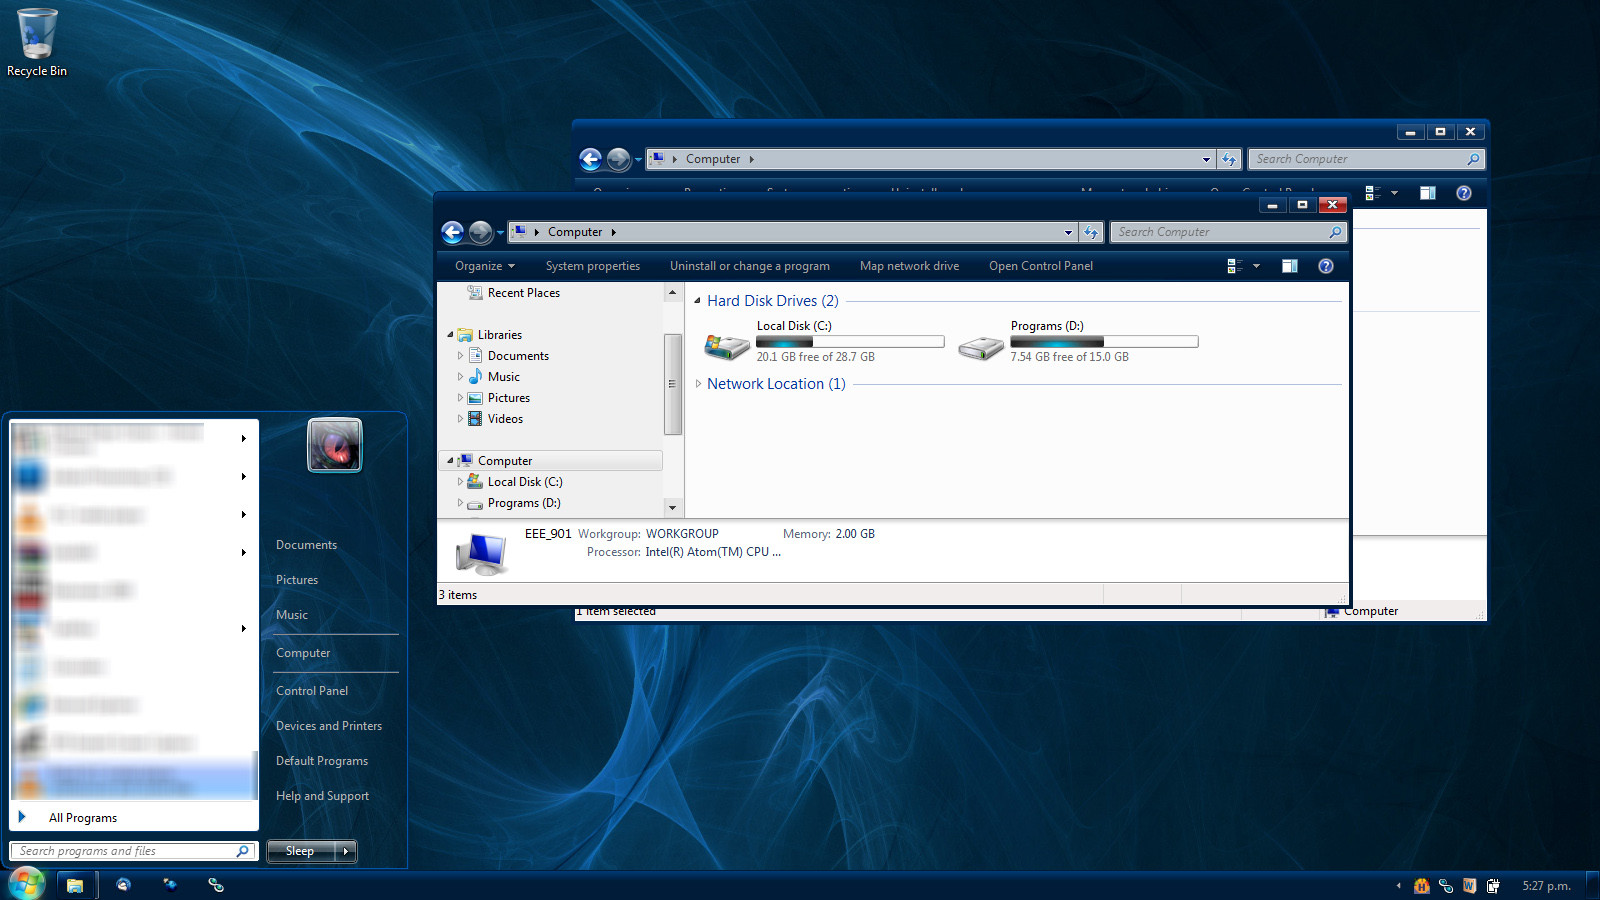Click the user account picture in Start menu

pos(335,445)
